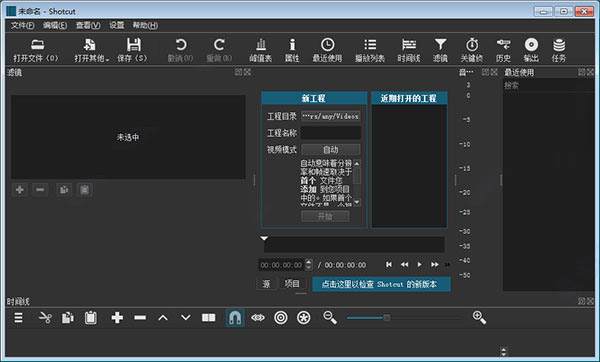
Task: Toggle the ripple (concentric circles) button
Action: (281, 318)
